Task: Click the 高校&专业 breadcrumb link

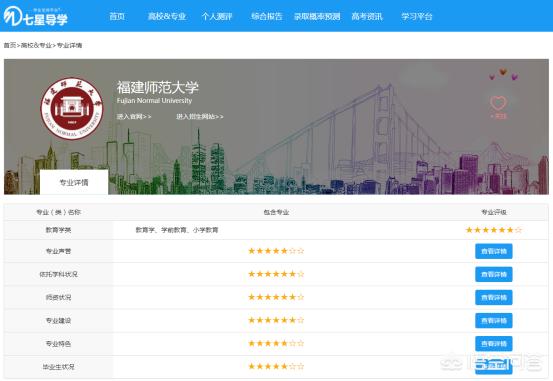Action: point(36,45)
